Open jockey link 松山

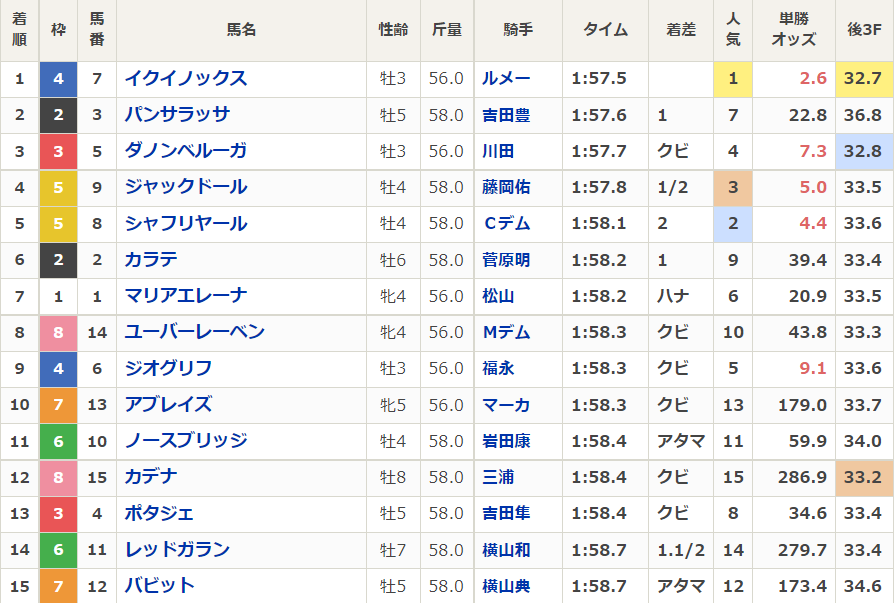498,296
